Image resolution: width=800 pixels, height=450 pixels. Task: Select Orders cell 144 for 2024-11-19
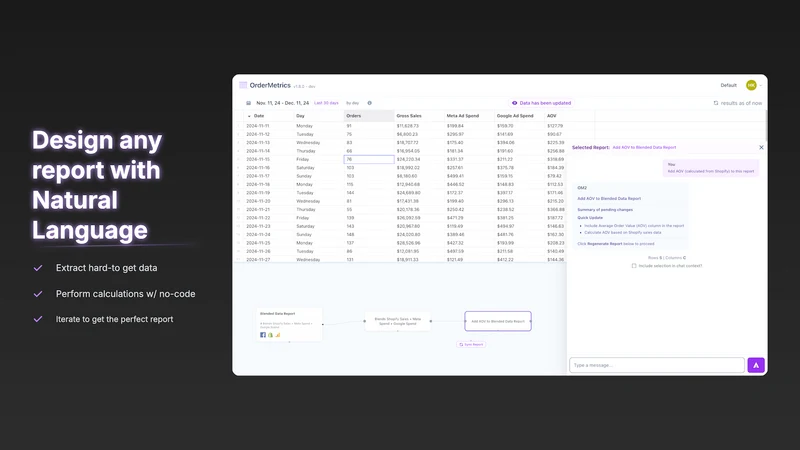pyautogui.click(x=369, y=193)
